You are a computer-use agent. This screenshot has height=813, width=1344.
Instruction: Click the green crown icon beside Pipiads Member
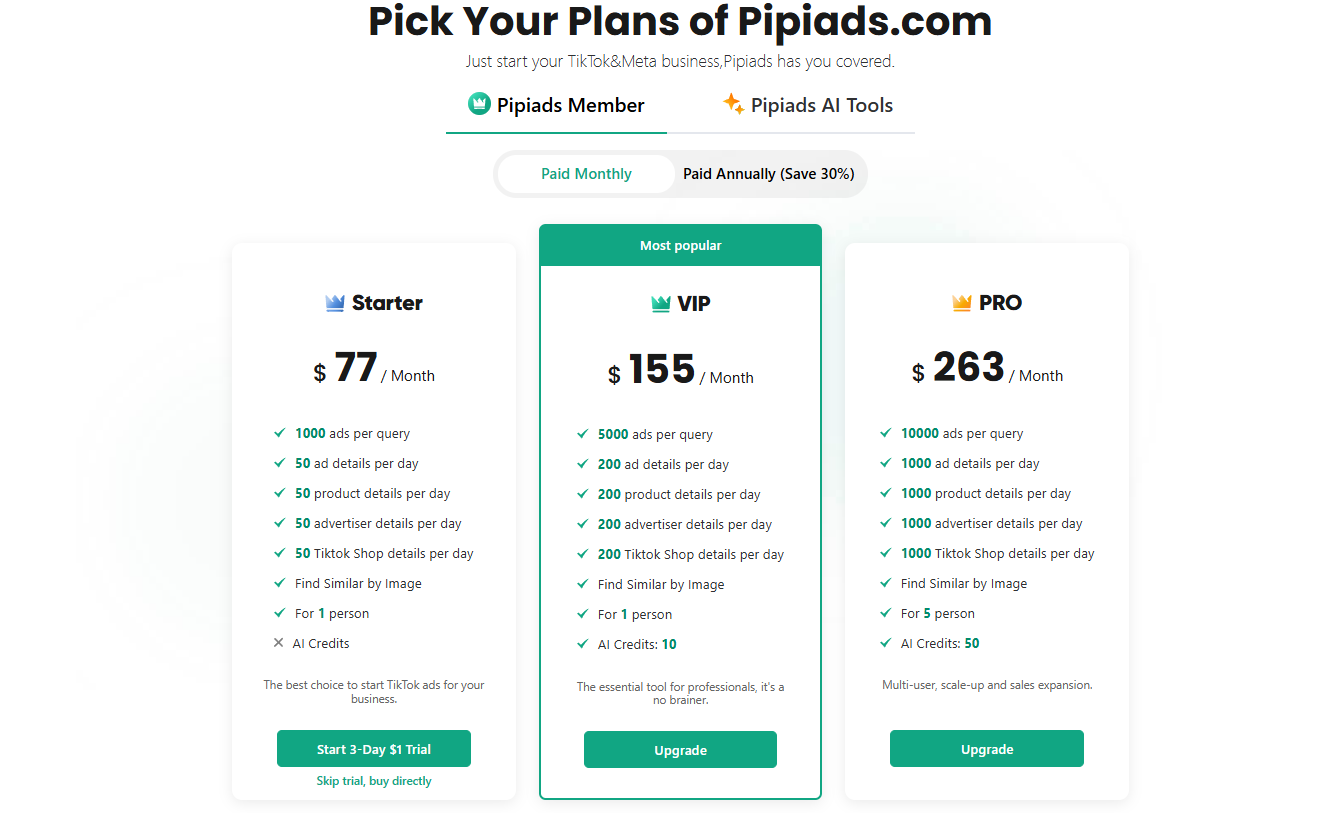click(479, 104)
